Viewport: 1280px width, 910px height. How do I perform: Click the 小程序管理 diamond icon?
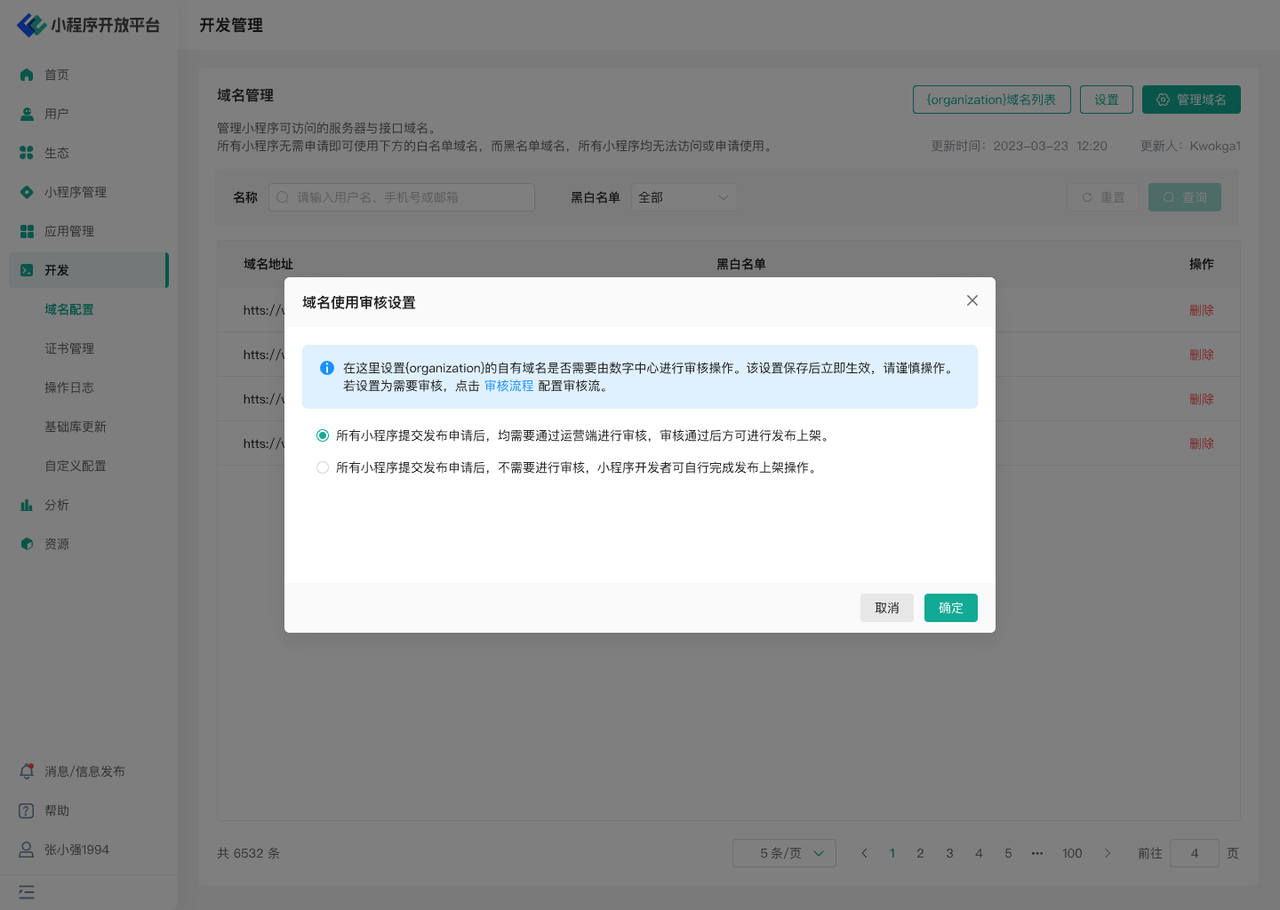(27, 192)
